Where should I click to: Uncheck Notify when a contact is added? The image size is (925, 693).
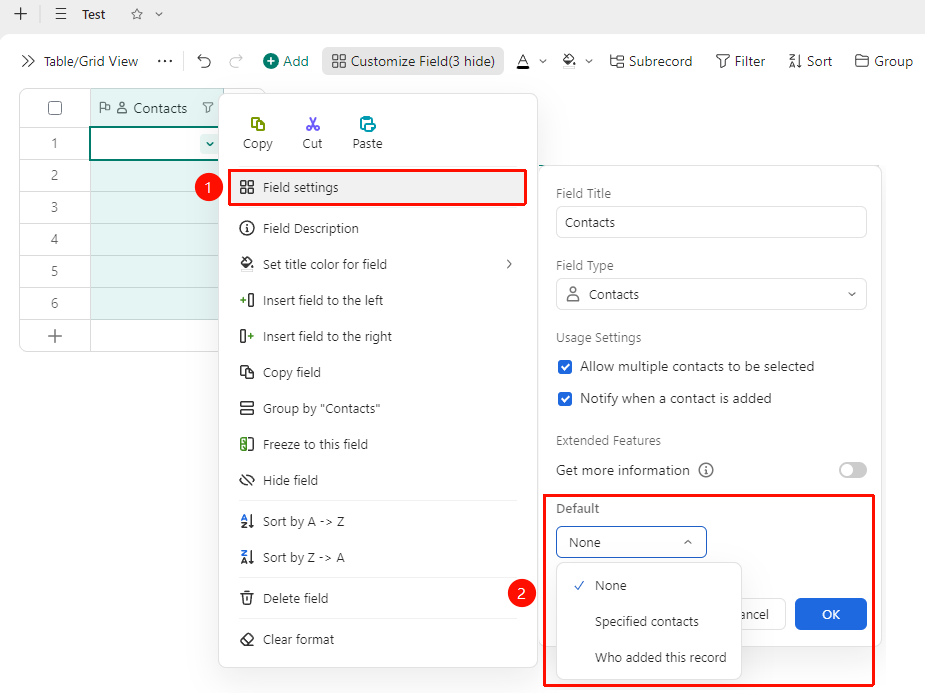(x=565, y=399)
